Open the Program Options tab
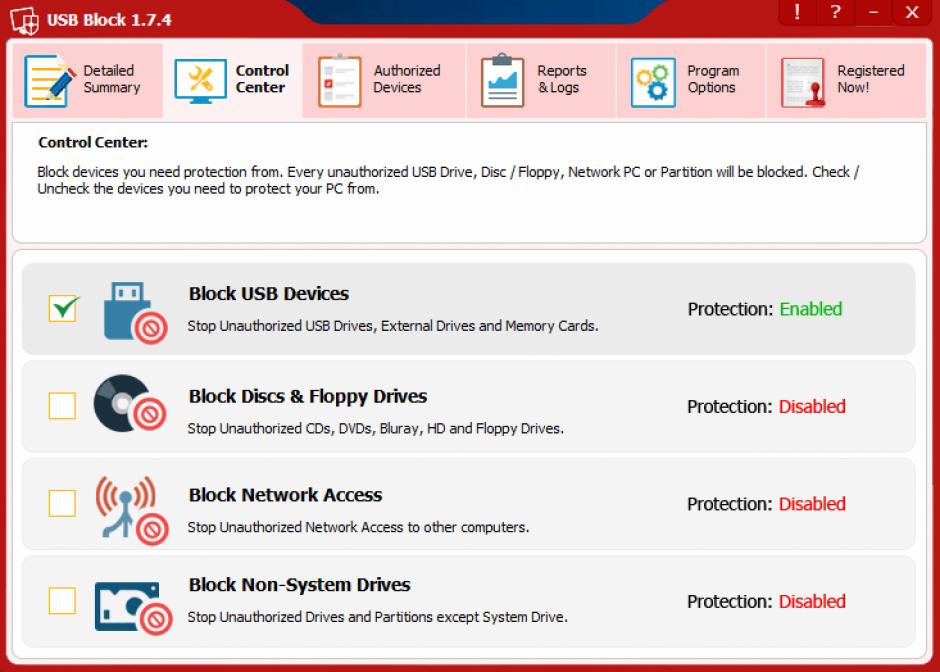Screen dimensions: 940x672 691,80
